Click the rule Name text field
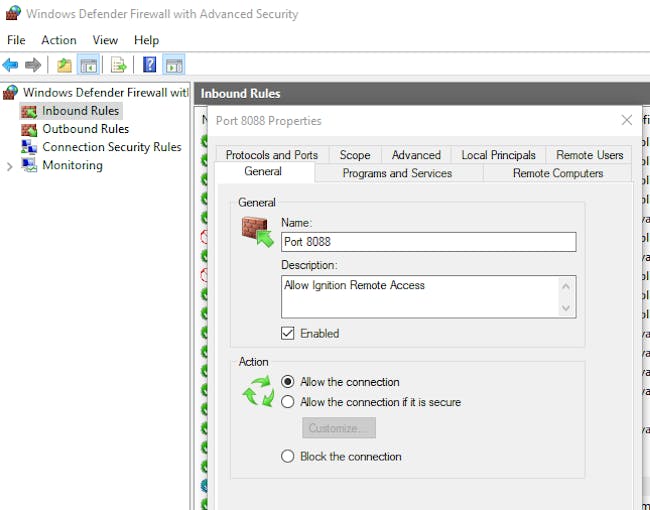The height and width of the screenshot is (510, 650). pos(428,241)
